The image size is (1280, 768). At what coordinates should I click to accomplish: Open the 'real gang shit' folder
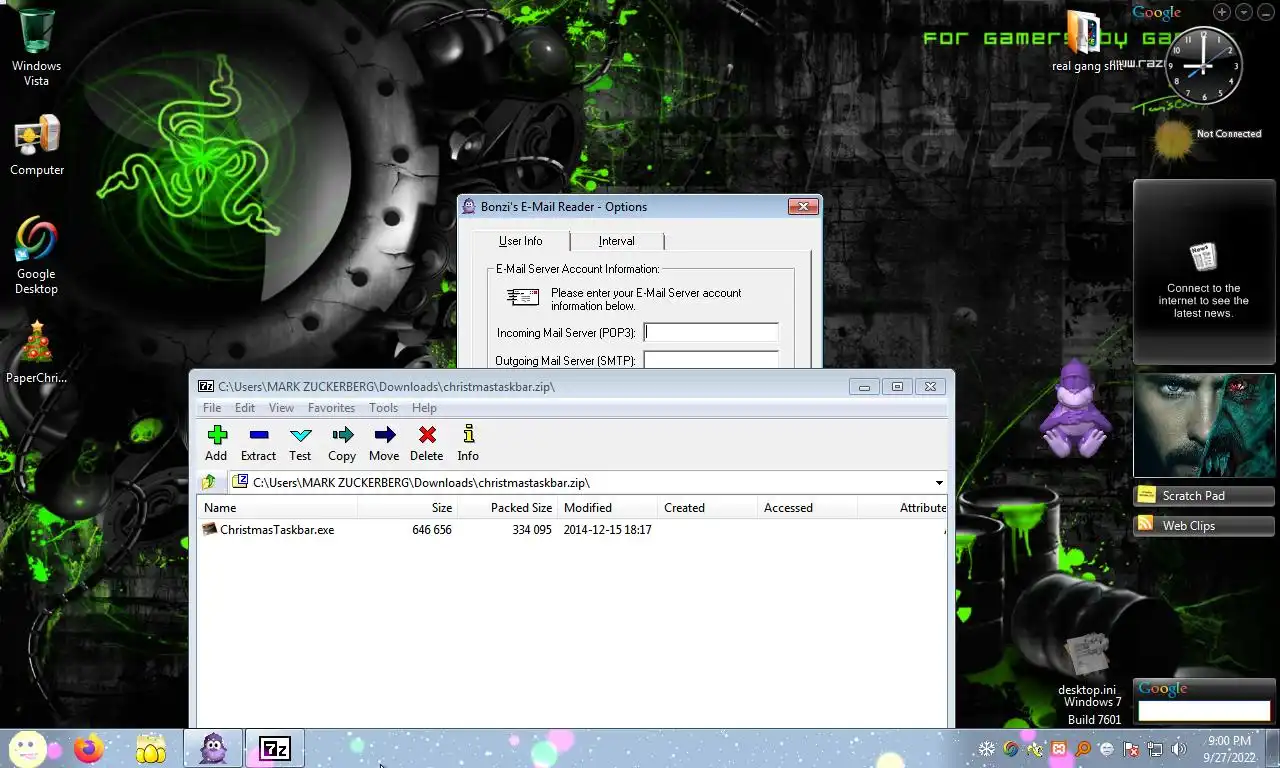click(1084, 42)
